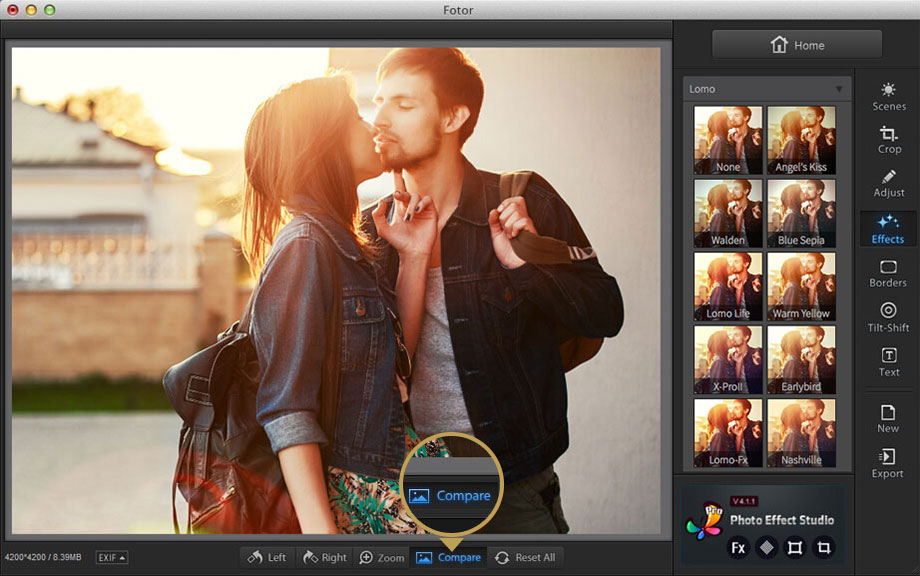
Task: Apply the Blue Sepia effect thumbnail
Action: (x=801, y=213)
